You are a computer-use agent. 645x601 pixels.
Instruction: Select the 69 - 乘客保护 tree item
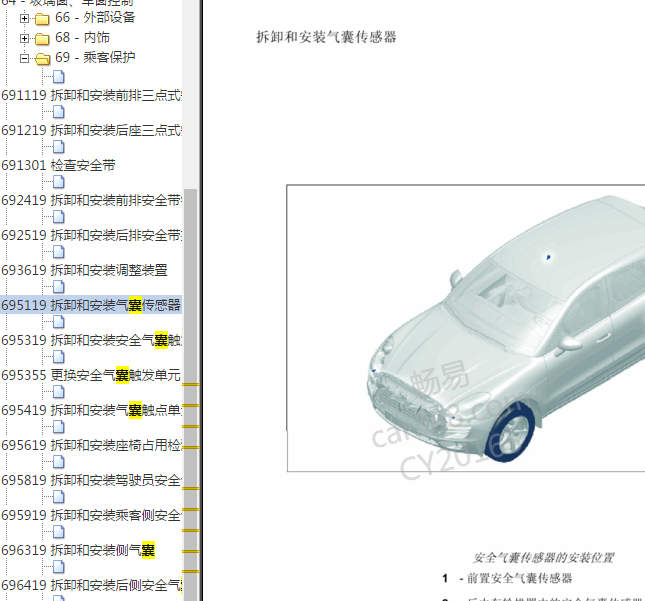tap(95, 57)
